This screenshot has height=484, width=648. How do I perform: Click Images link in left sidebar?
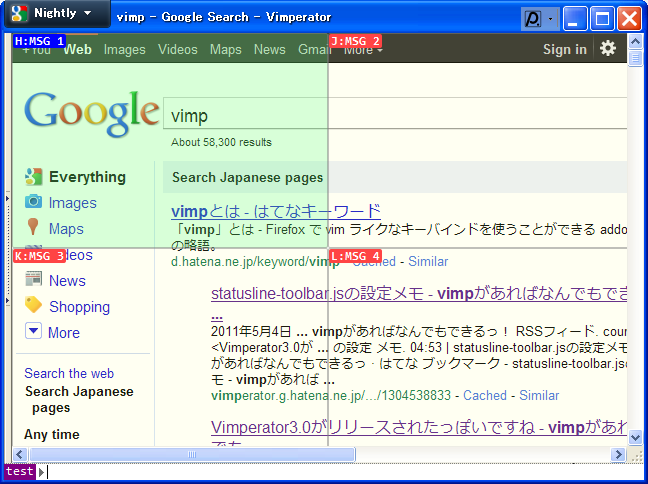tap(73, 203)
